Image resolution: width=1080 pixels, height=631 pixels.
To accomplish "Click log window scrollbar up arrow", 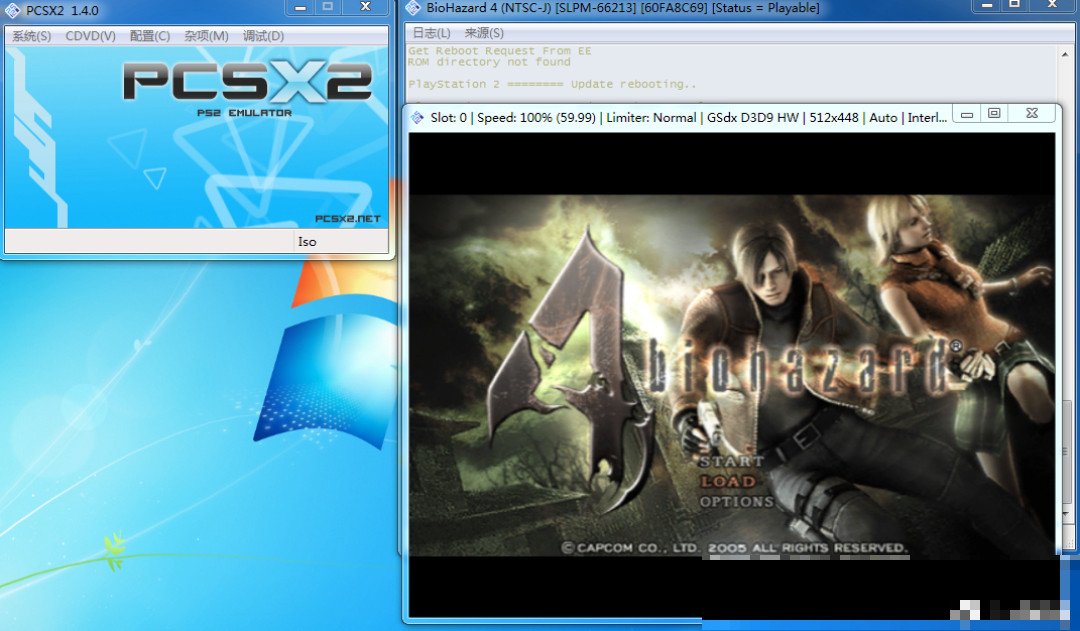I will click(1066, 53).
